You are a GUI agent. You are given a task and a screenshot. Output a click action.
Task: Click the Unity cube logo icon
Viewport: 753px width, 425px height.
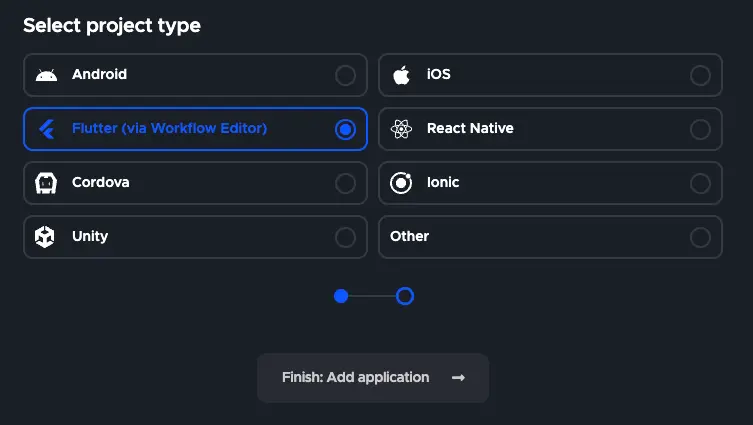point(46,237)
